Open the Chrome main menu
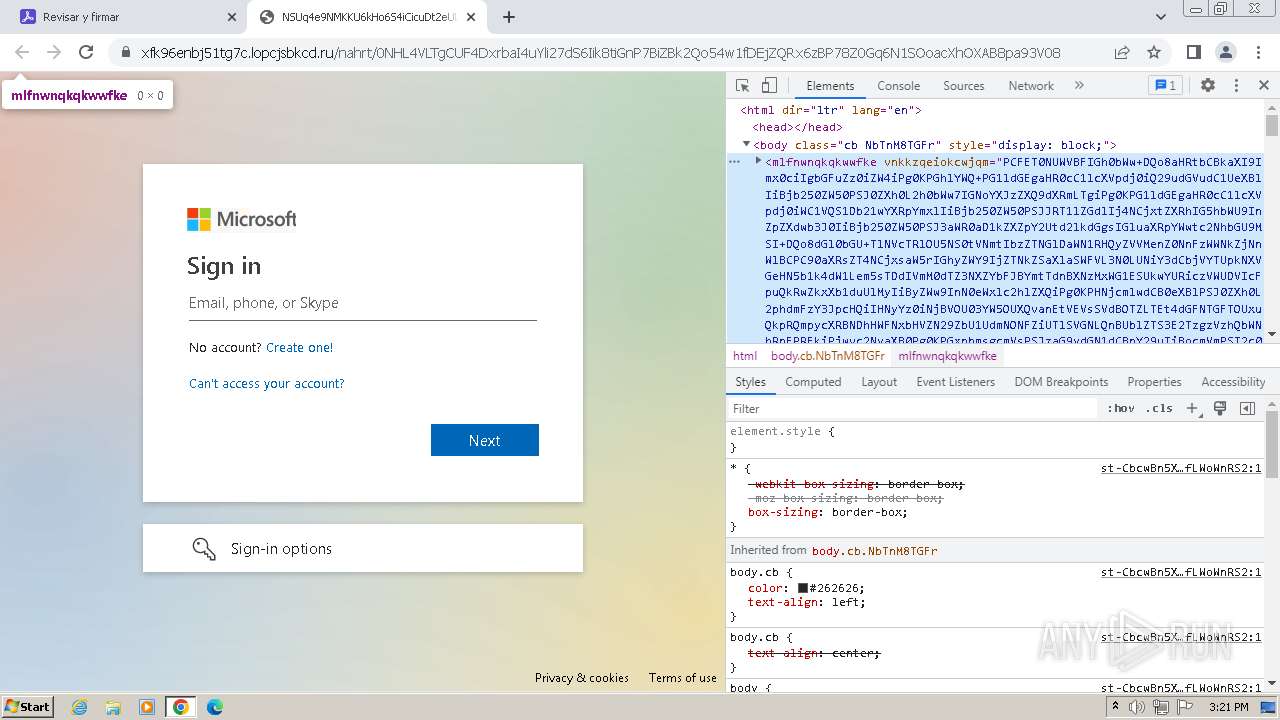Screen dimensions: 1280x720 click(x=1257, y=52)
